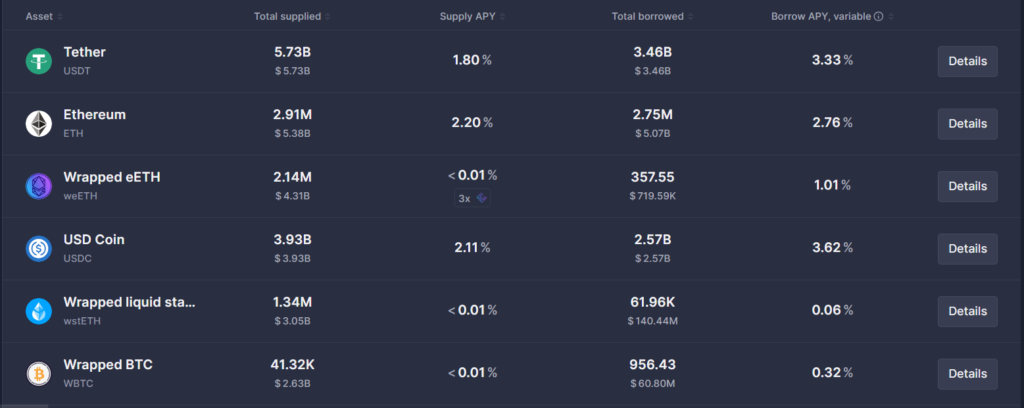1024x408 pixels.
Task: Click the wstETH water-drop token icon
Action: 39,311
